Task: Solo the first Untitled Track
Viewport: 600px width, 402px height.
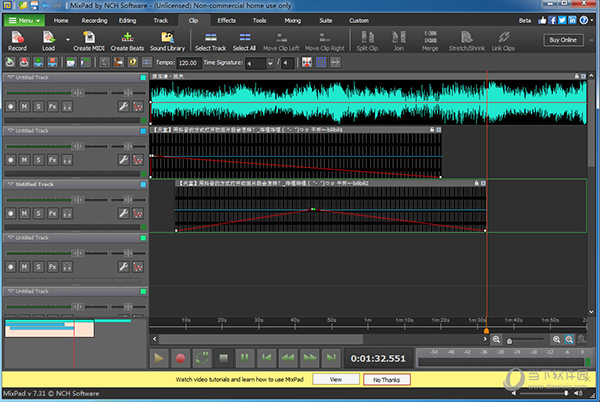Action: 38,106
